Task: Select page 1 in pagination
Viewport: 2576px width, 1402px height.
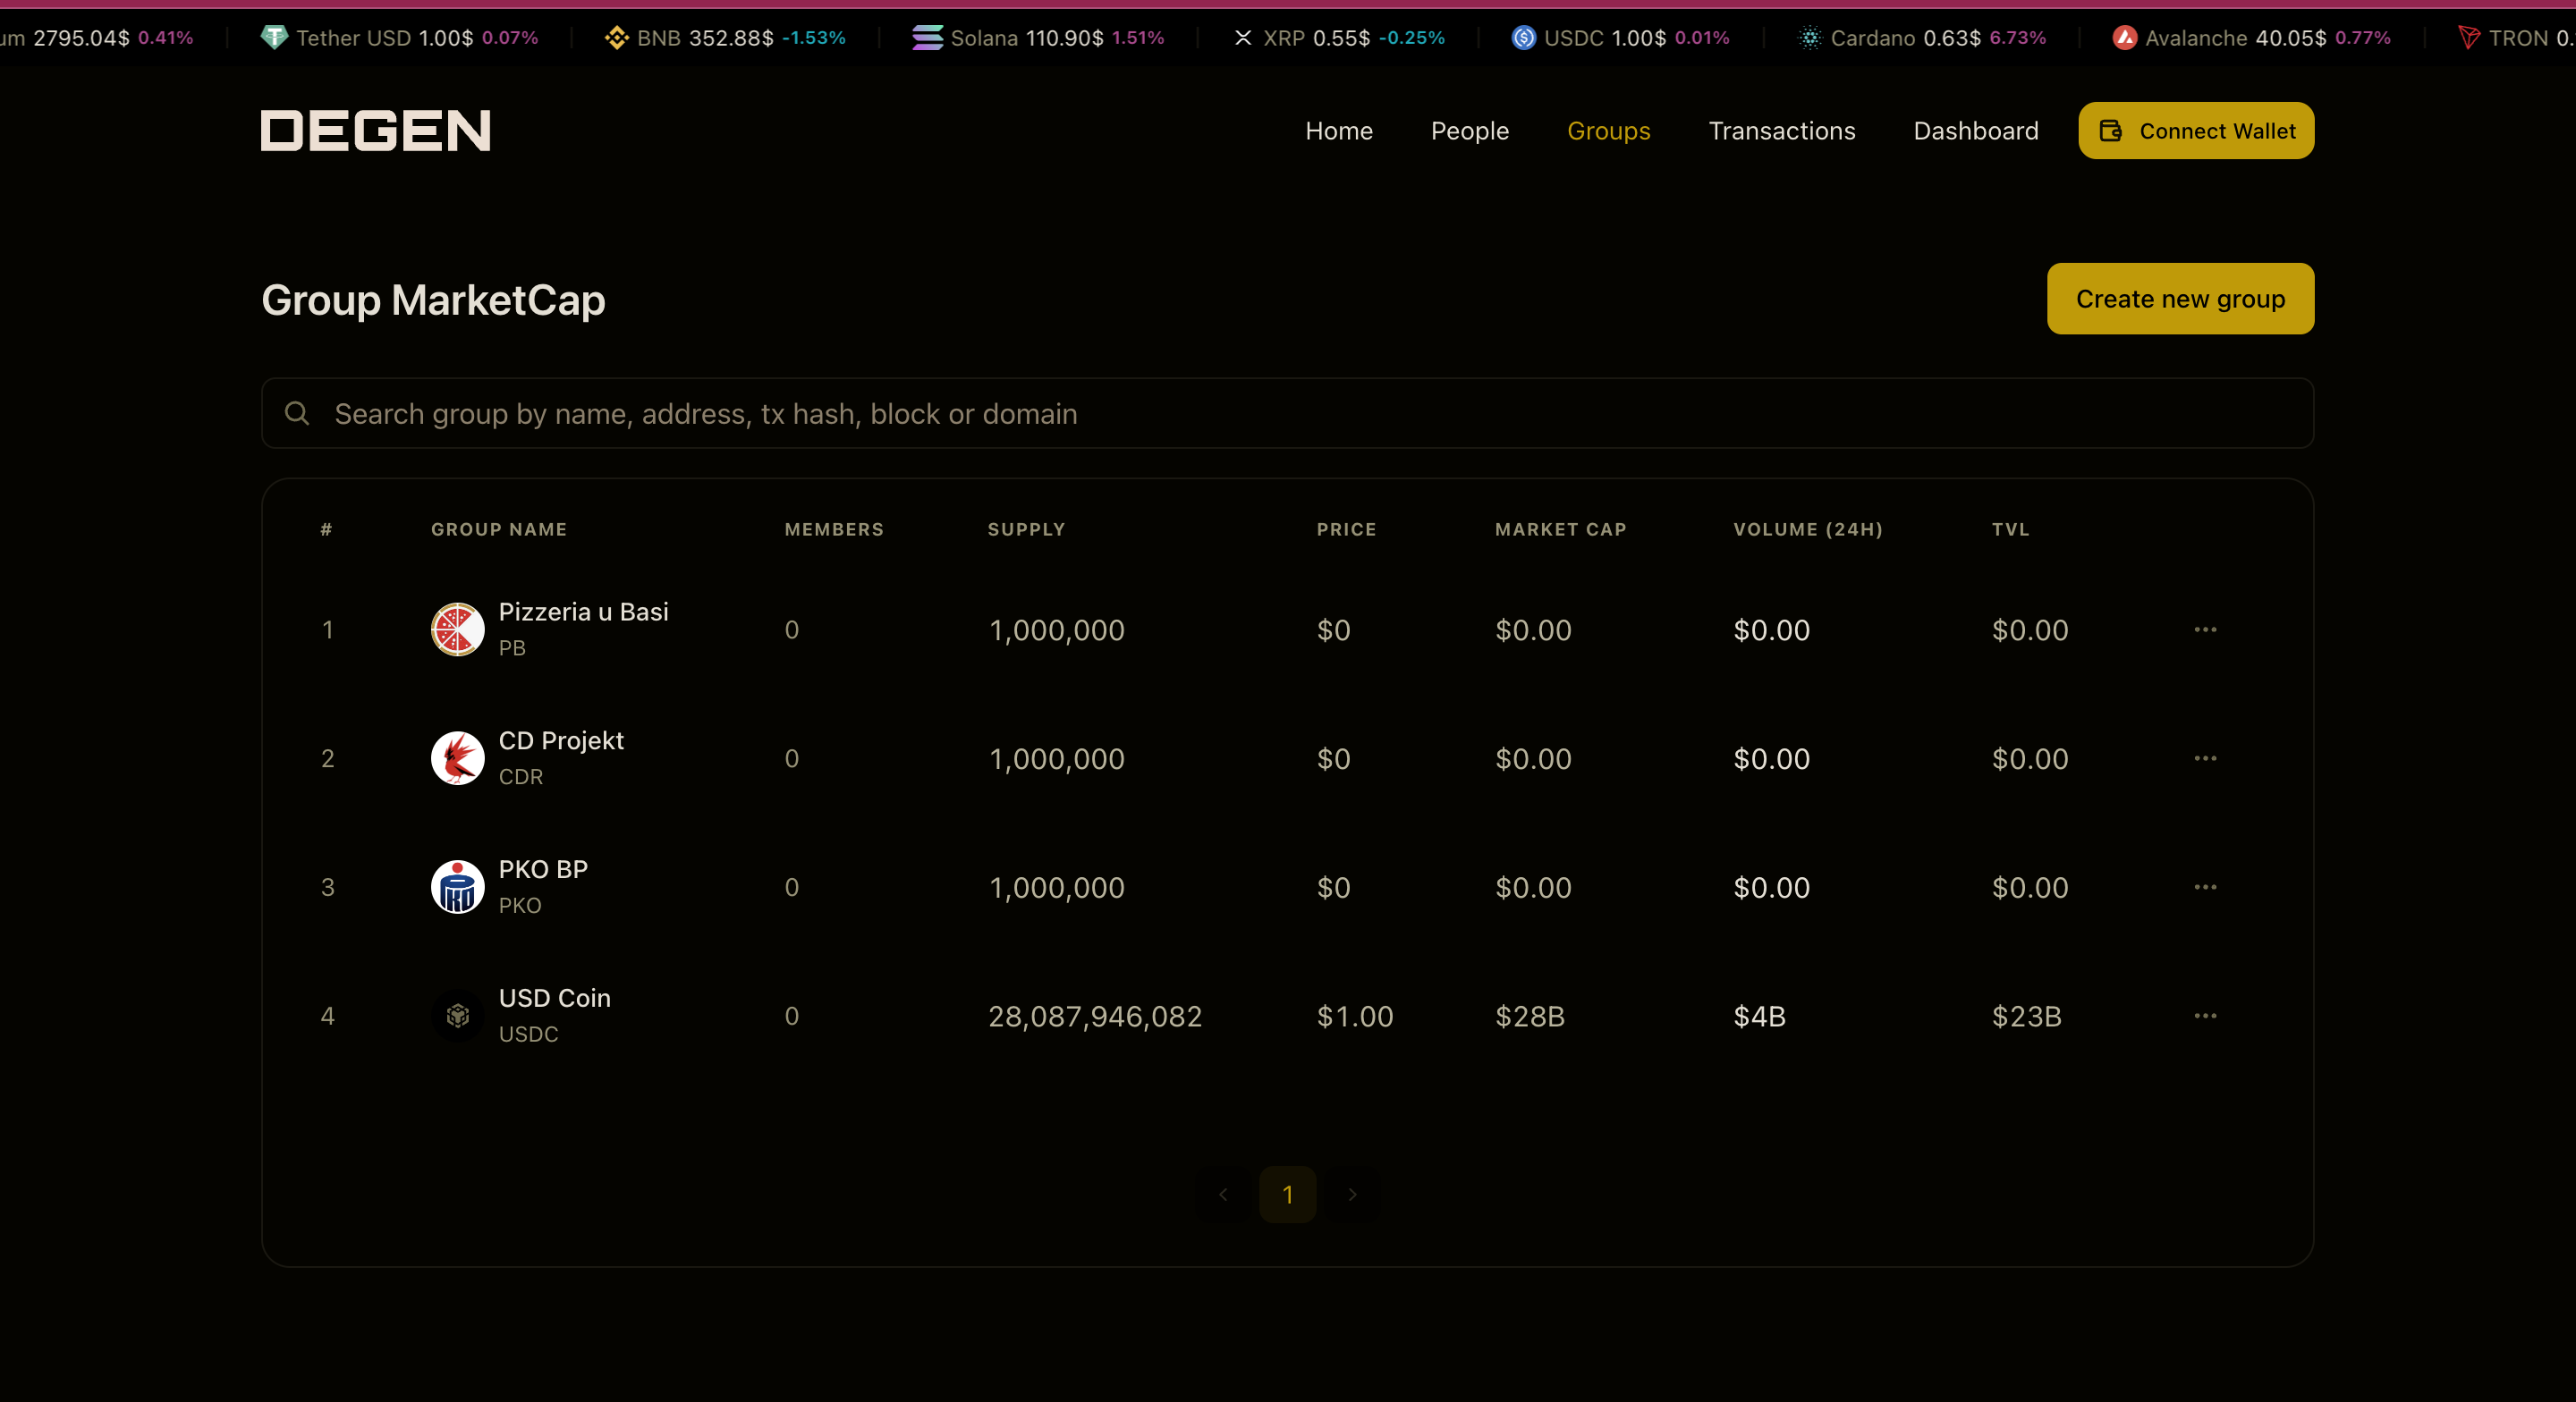Action: 1287,1194
